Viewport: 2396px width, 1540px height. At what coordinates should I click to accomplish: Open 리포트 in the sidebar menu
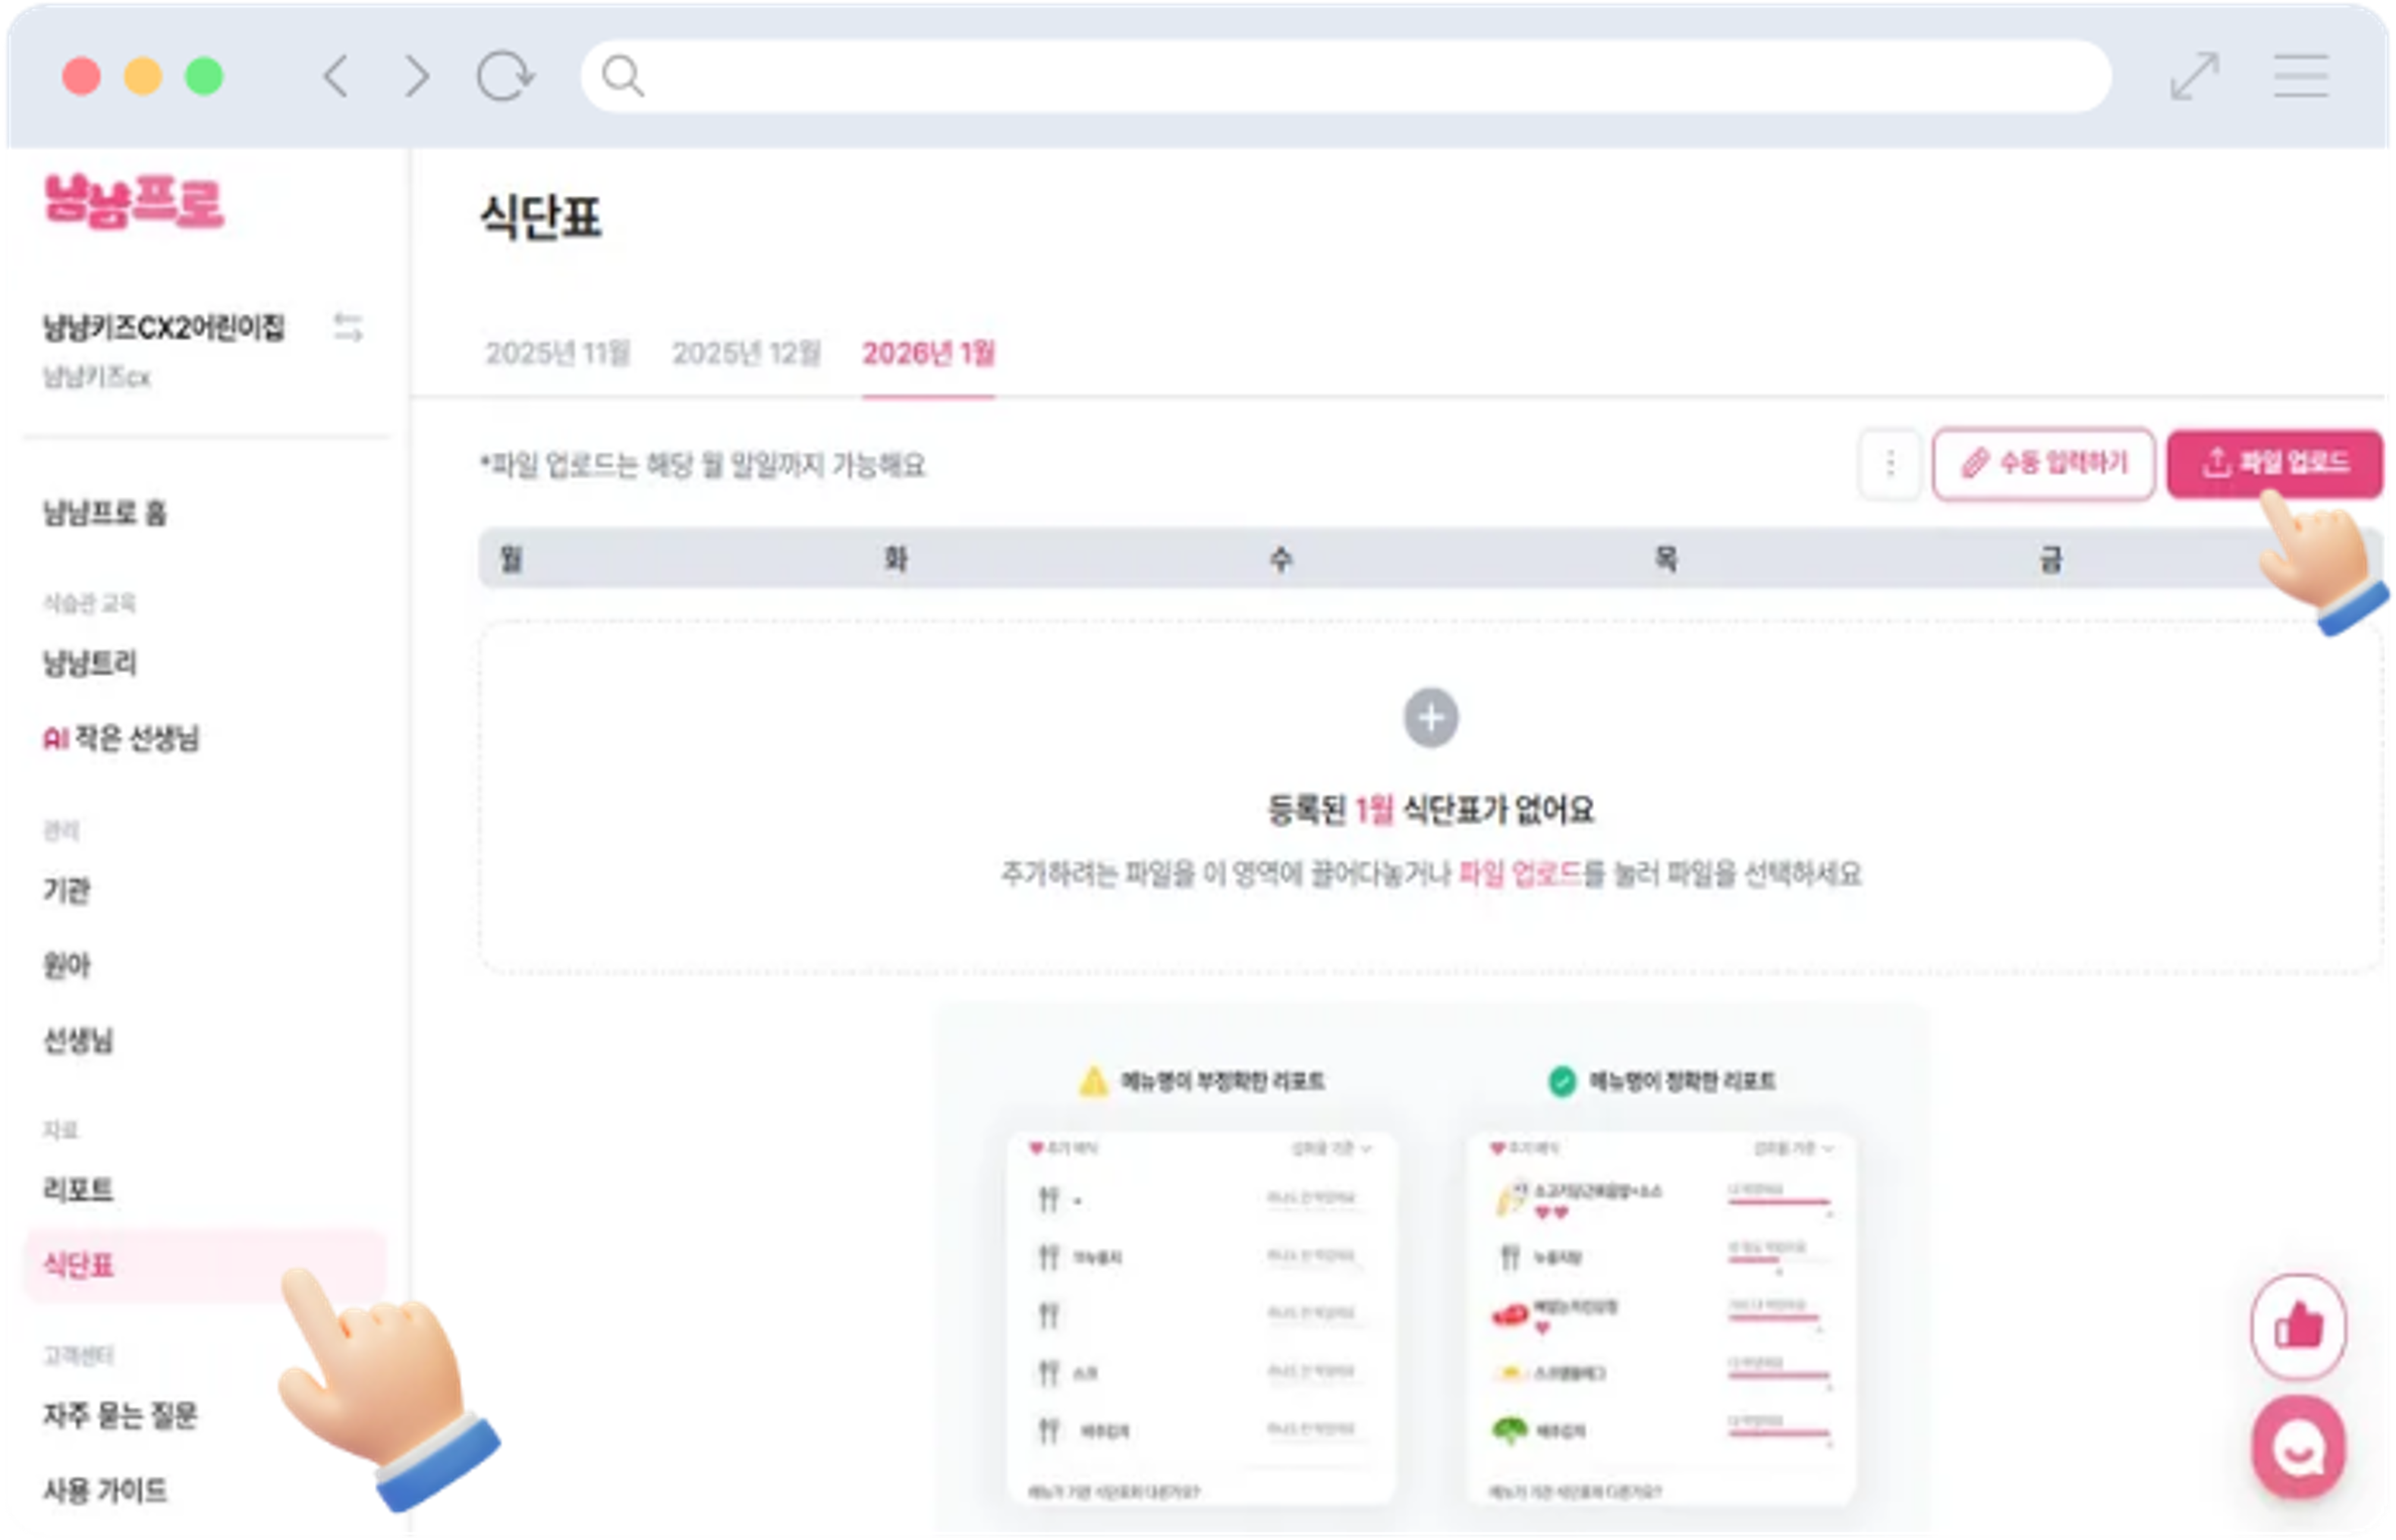78,1189
